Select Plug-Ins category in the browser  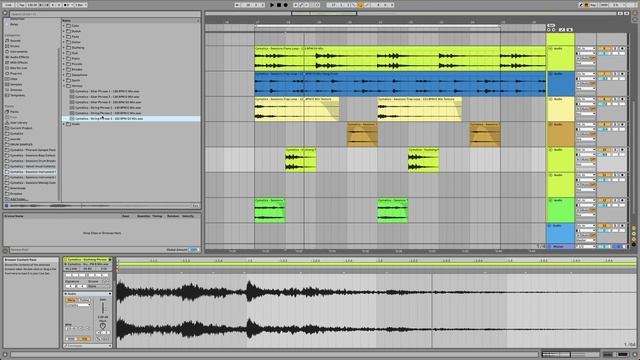[16, 73]
